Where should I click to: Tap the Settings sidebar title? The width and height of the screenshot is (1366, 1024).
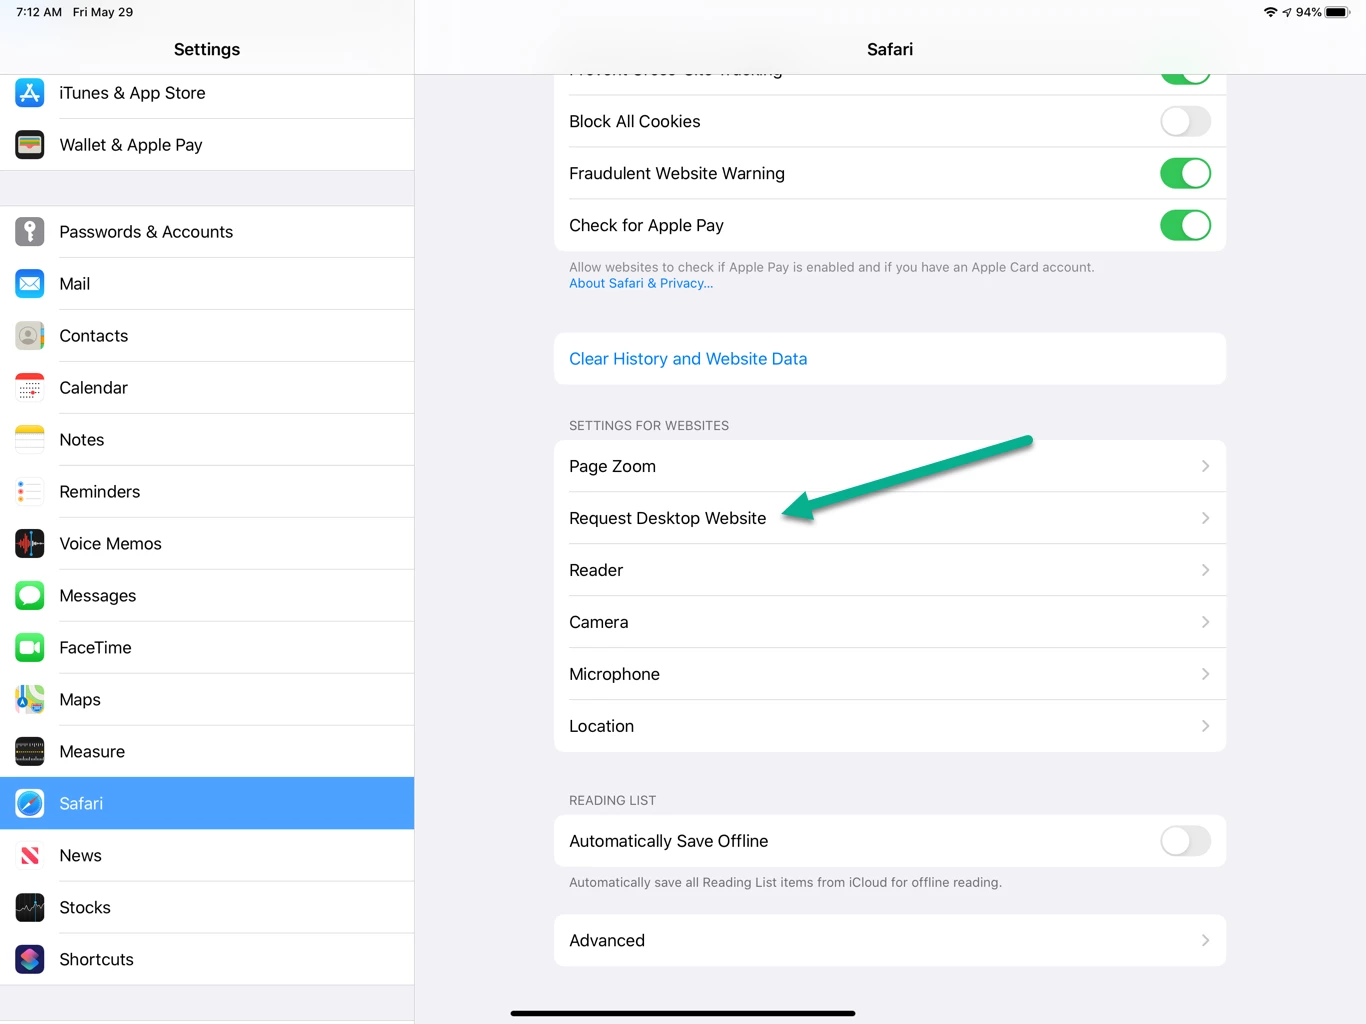click(207, 49)
